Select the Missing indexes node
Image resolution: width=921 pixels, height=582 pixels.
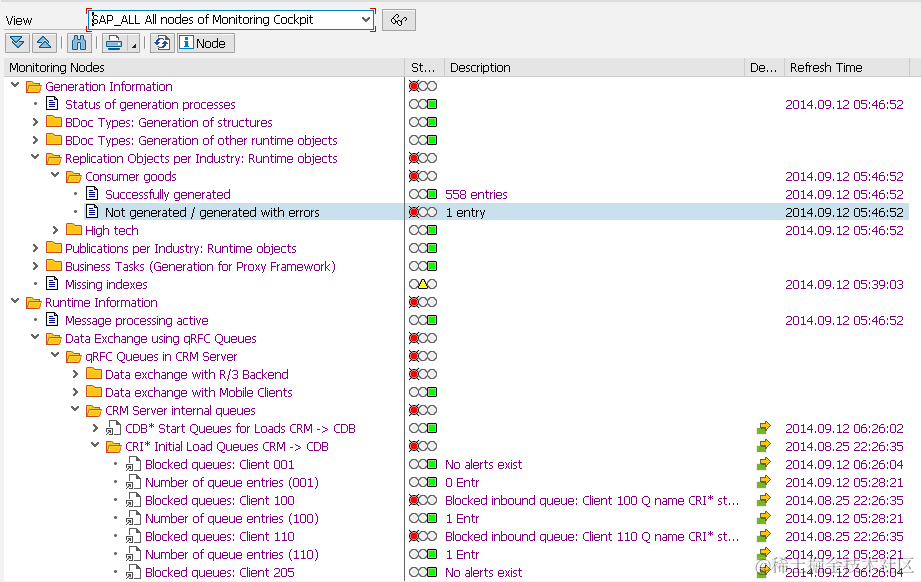106,284
